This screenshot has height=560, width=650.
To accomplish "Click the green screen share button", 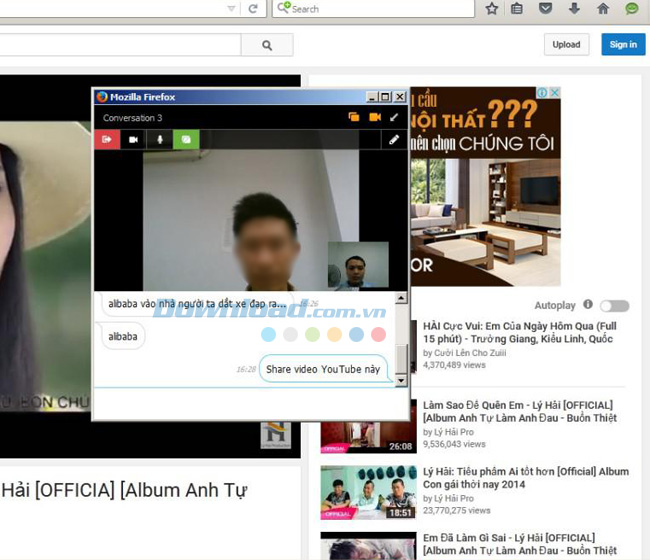I will (x=185, y=140).
